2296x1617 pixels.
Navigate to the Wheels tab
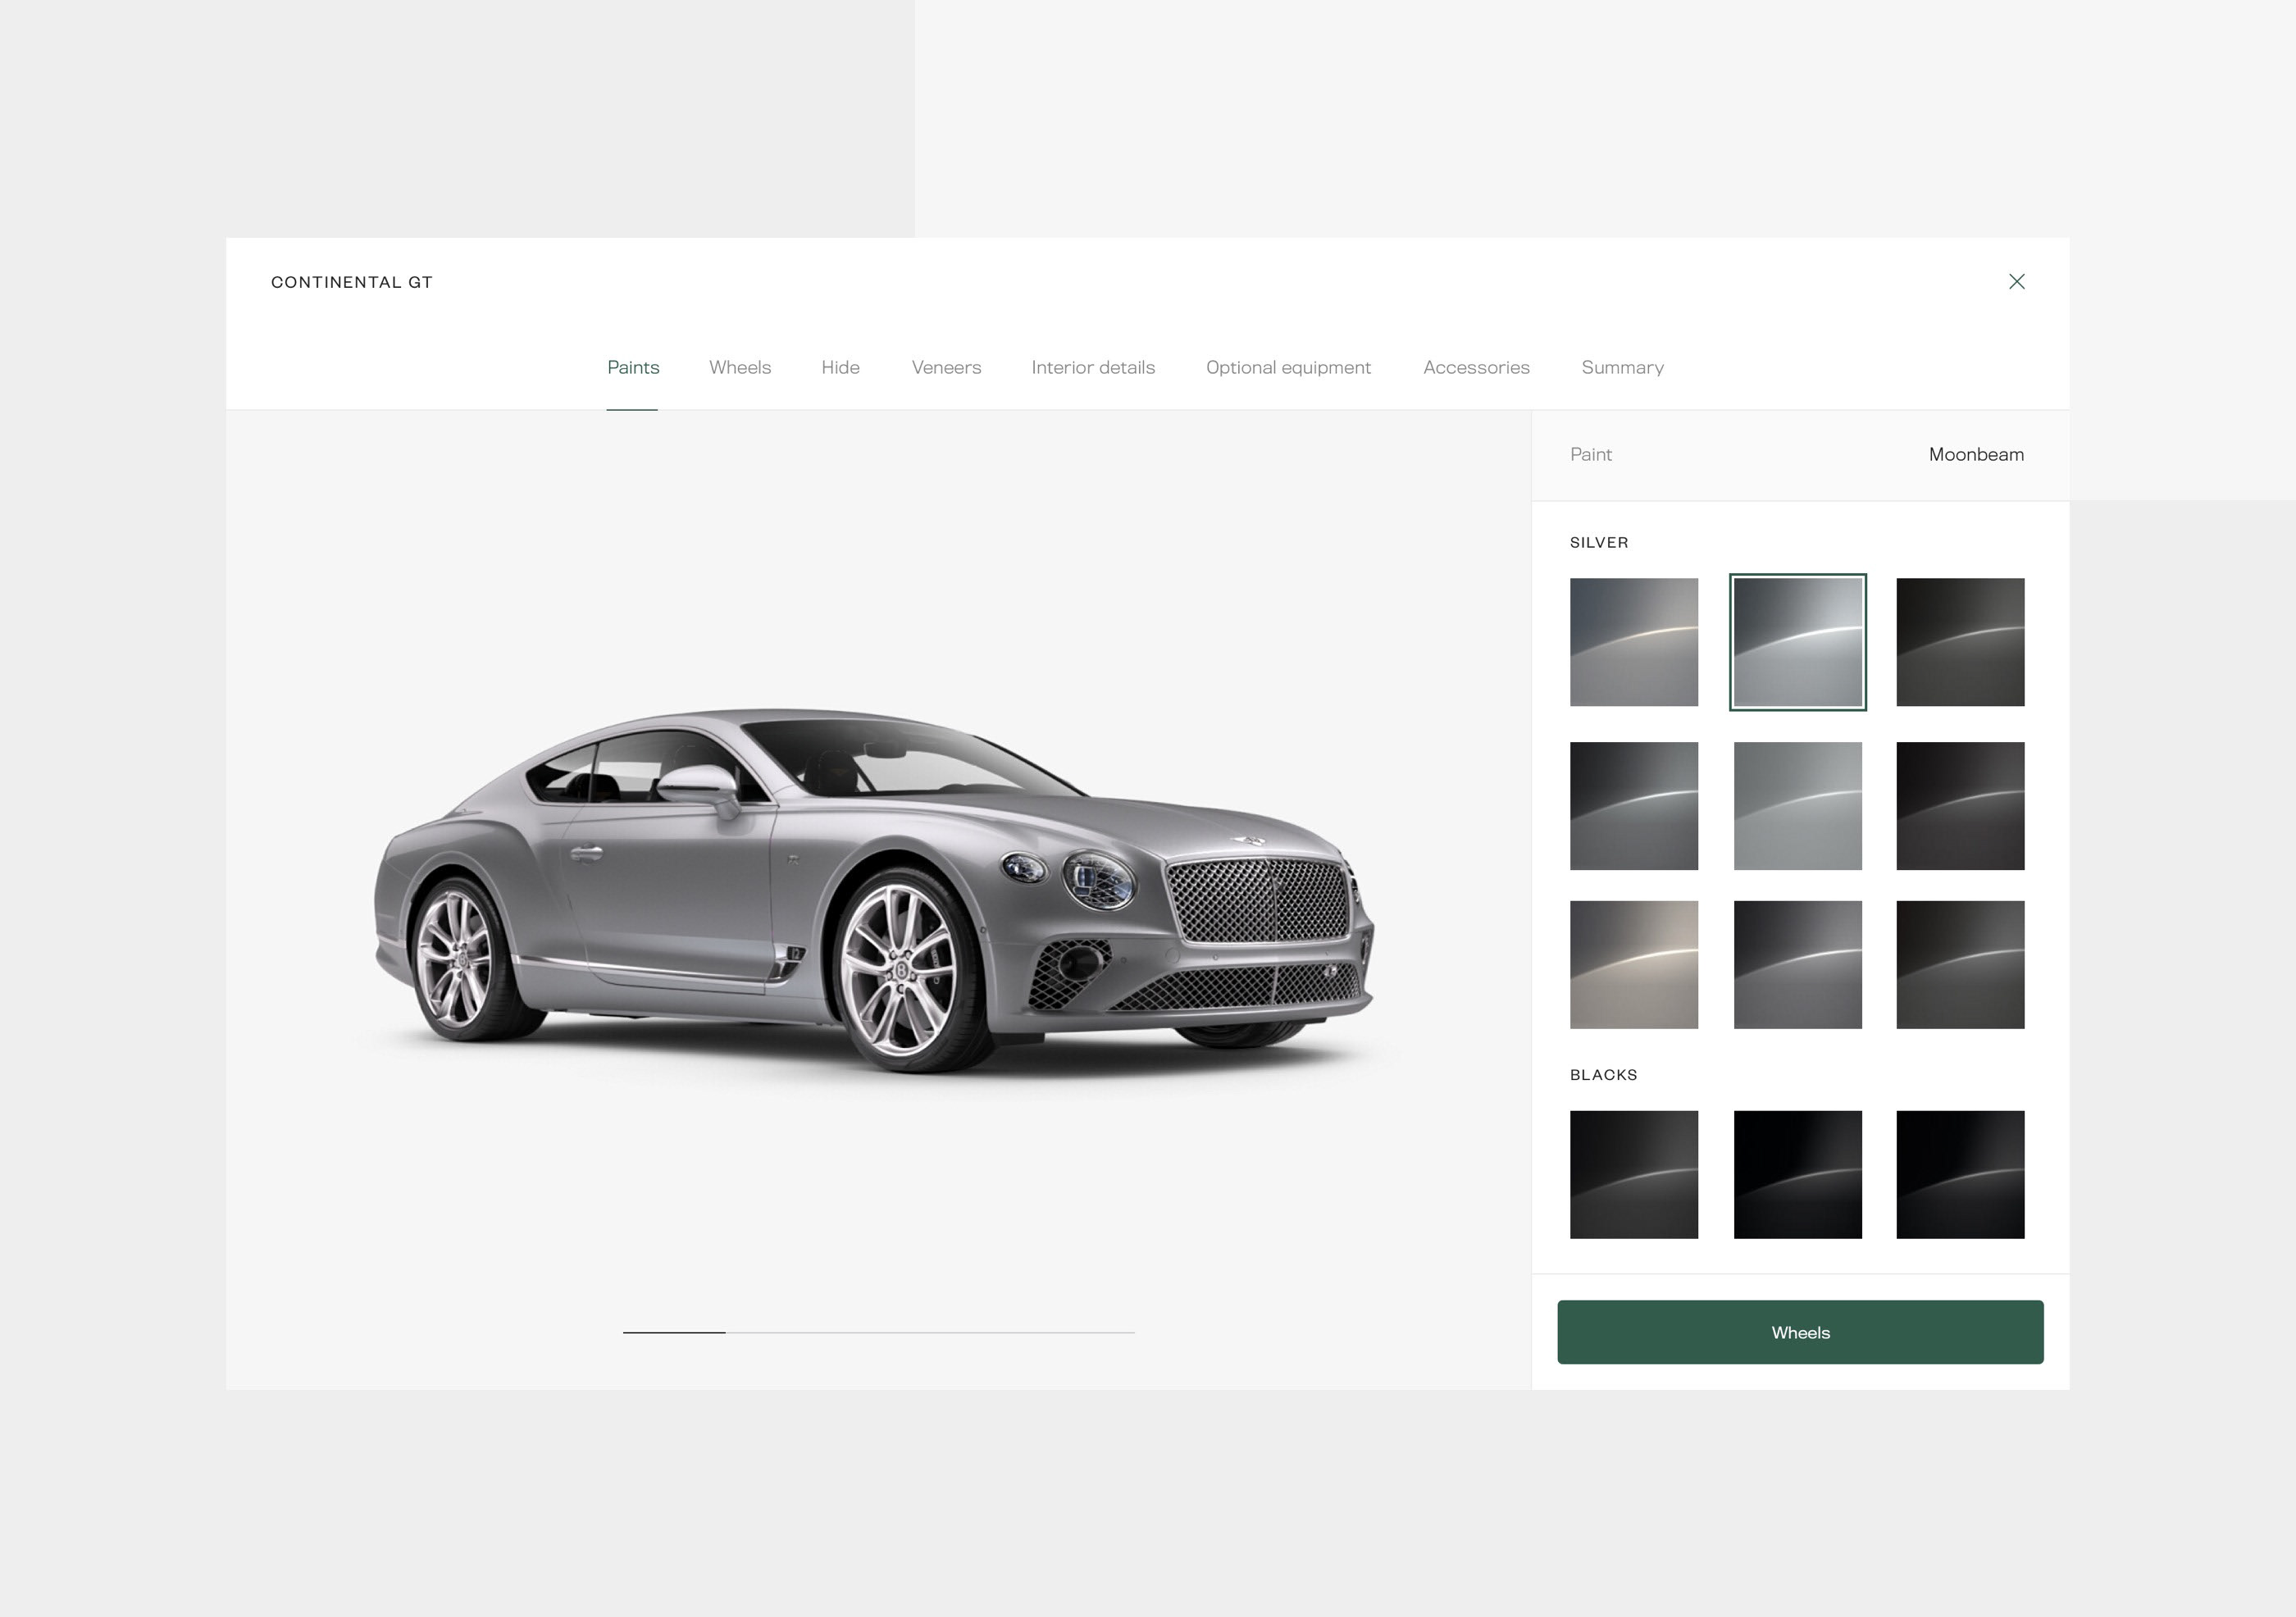click(x=740, y=367)
